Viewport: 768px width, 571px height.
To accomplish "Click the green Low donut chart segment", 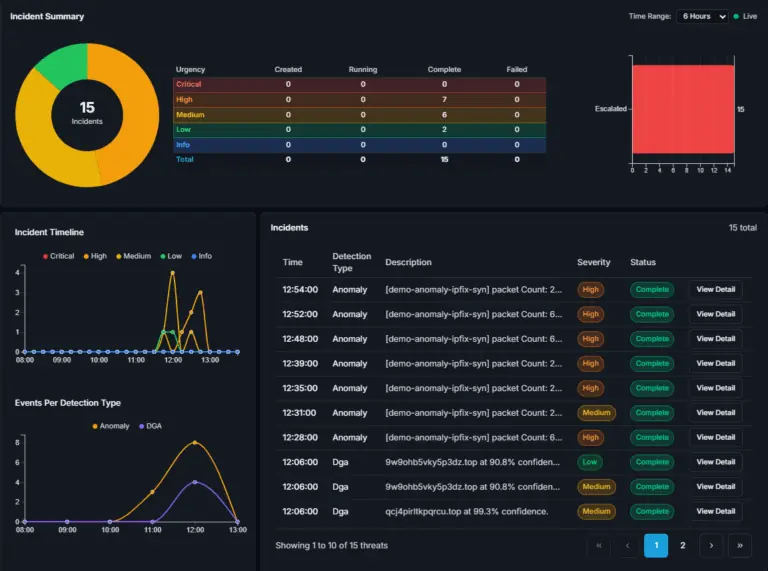I will (x=64, y=64).
